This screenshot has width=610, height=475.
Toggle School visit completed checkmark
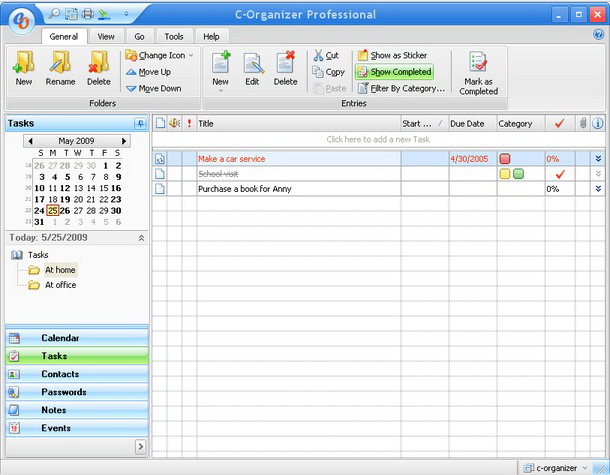[560, 174]
